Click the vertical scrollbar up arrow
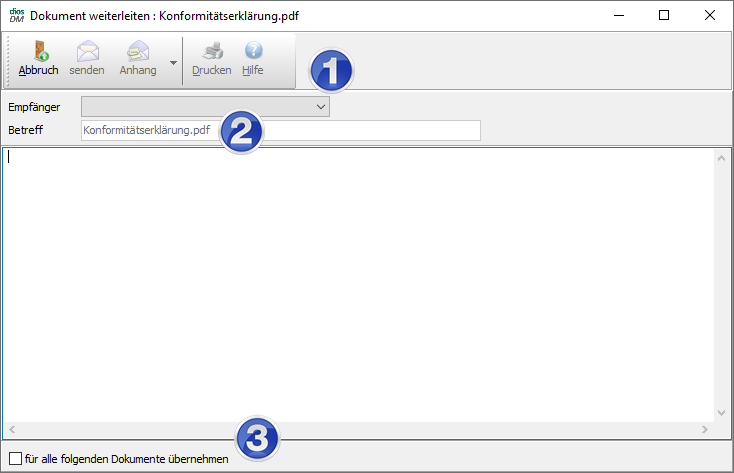Viewport: 734px width, 473px height. click(x=722, y=158)
